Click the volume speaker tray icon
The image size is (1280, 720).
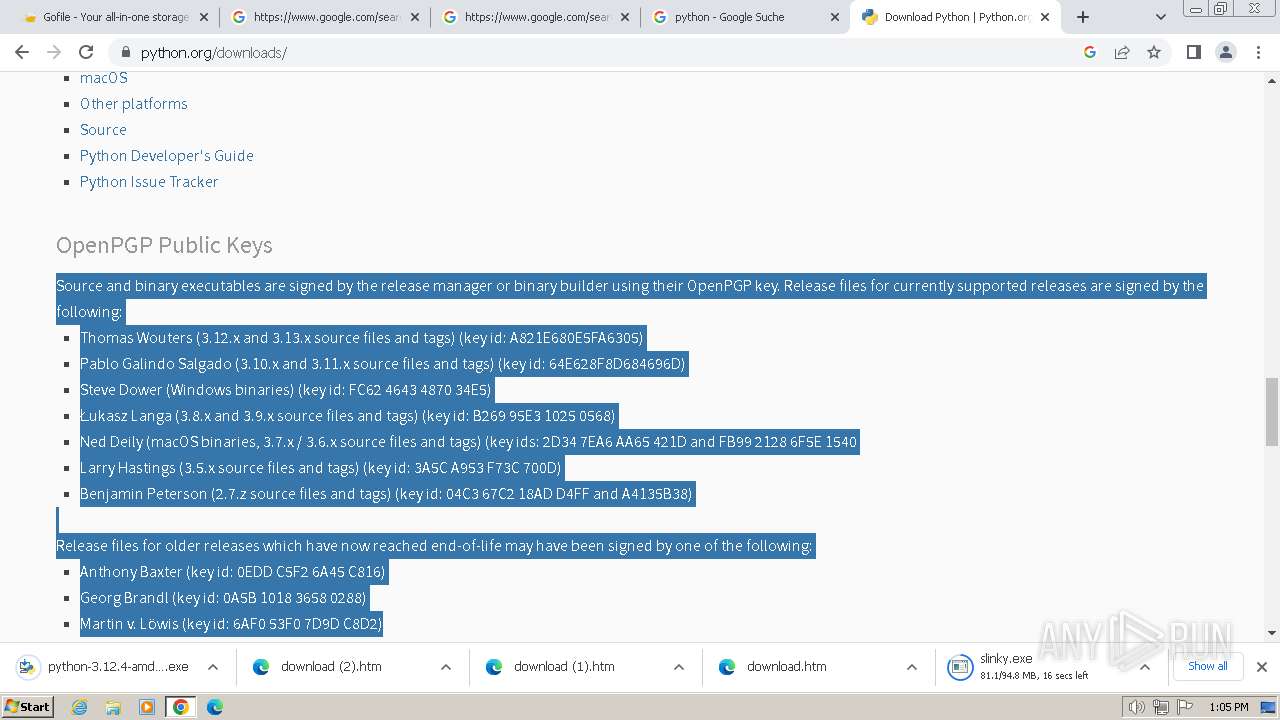(x=1136, y=707)
